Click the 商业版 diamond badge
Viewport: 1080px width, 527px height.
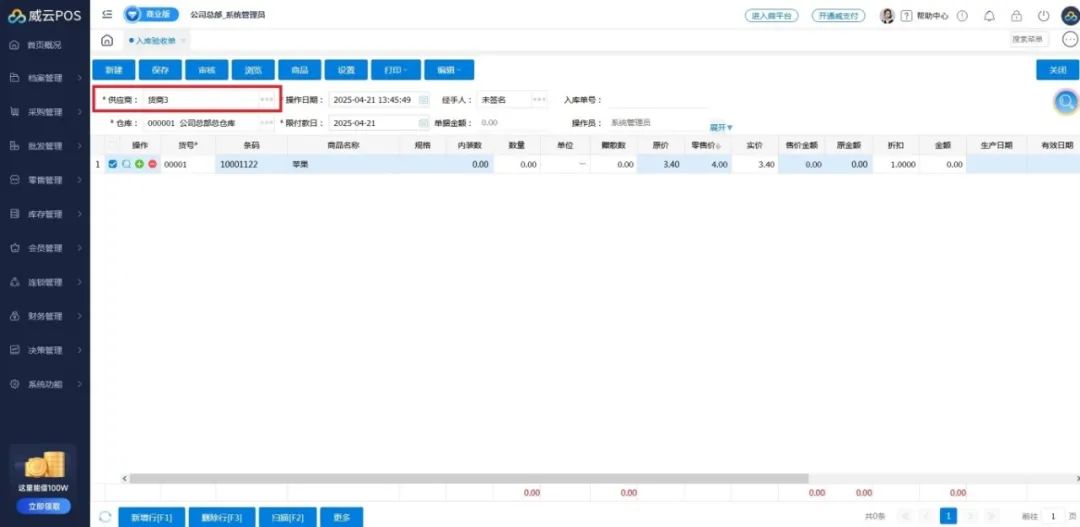[x=151, y=14]
